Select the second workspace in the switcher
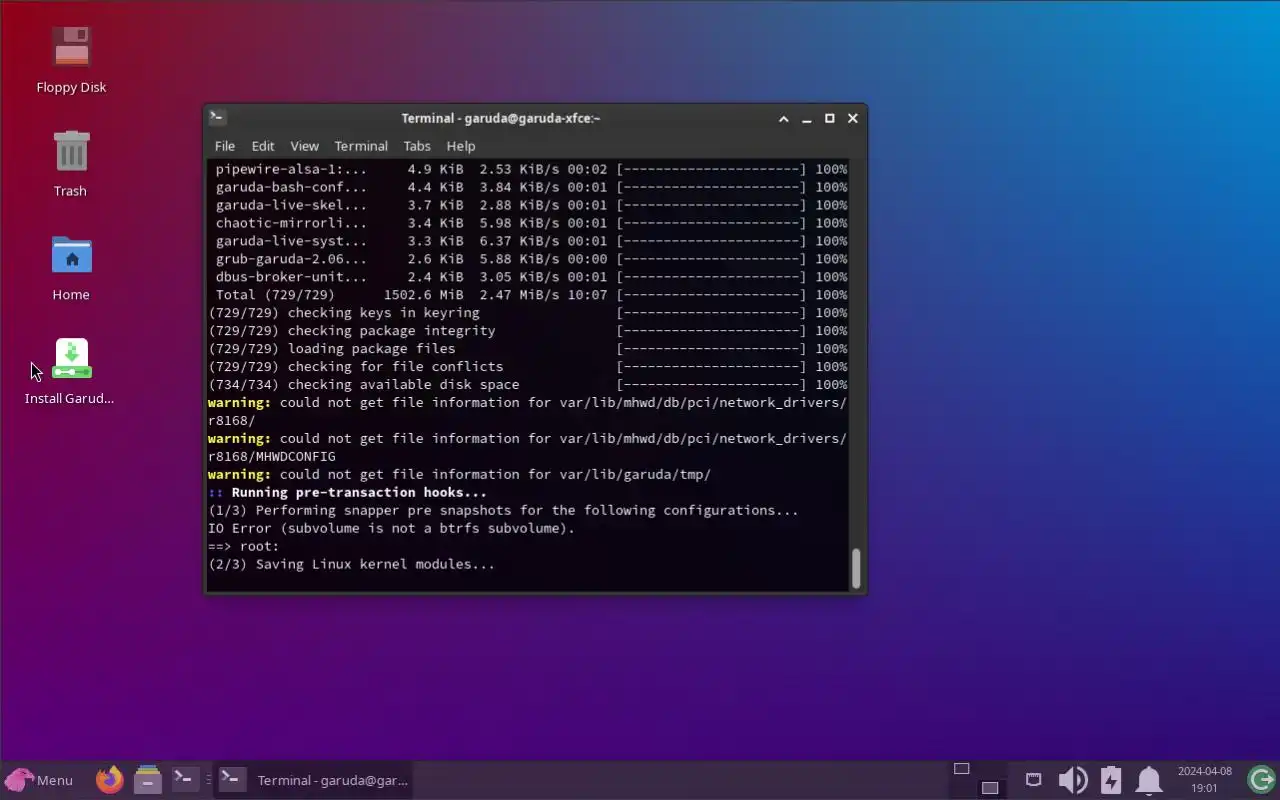Viewport: 1280px width, 800px height. (990, 788)
